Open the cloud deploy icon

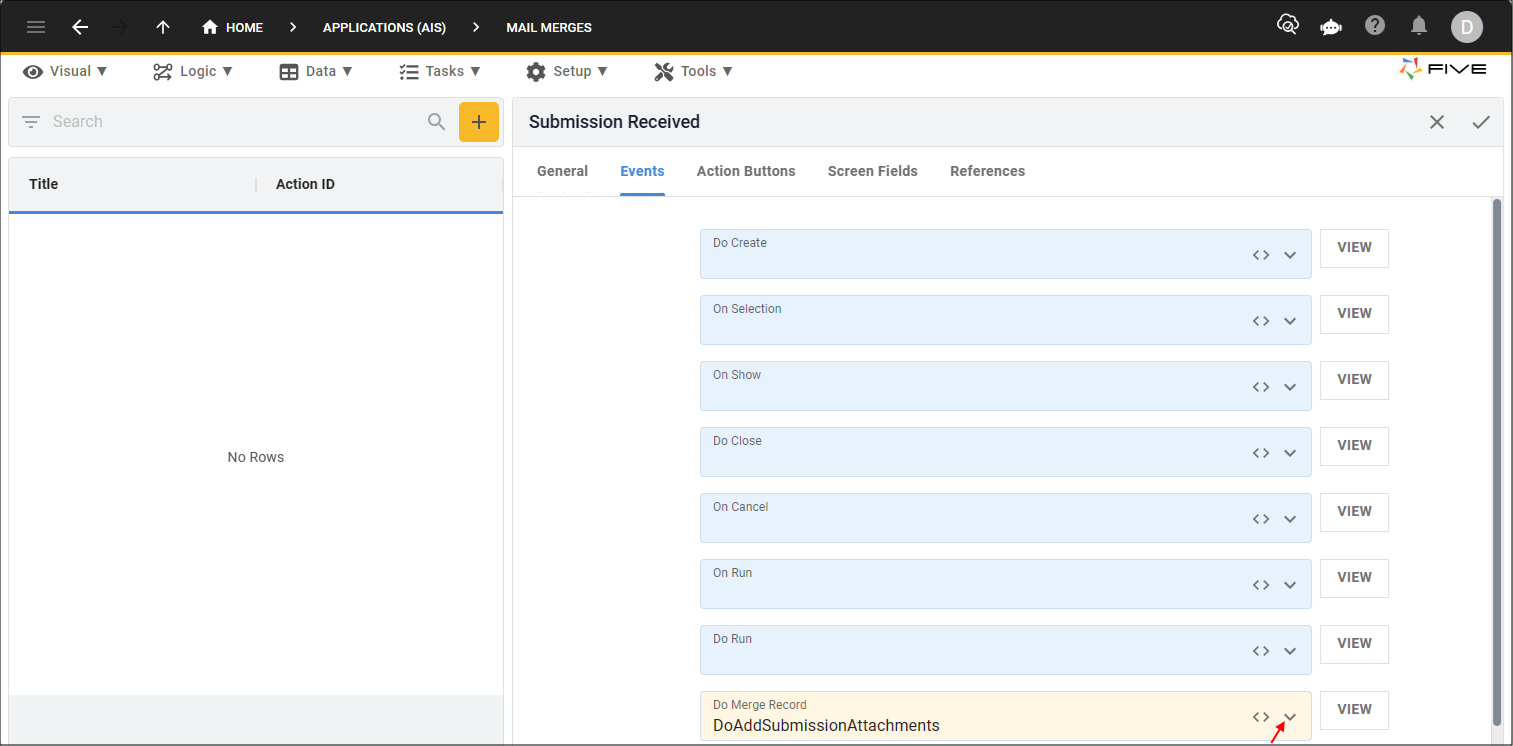click(1287, 26)
